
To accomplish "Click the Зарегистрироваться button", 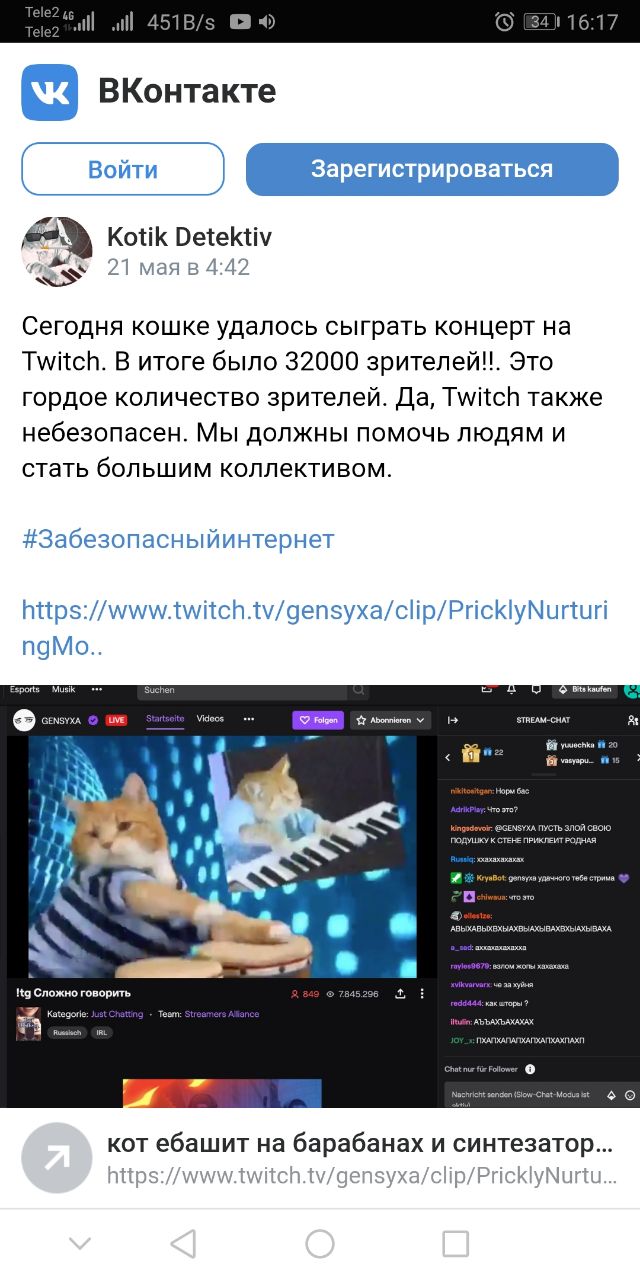I will tap(432, 169).
